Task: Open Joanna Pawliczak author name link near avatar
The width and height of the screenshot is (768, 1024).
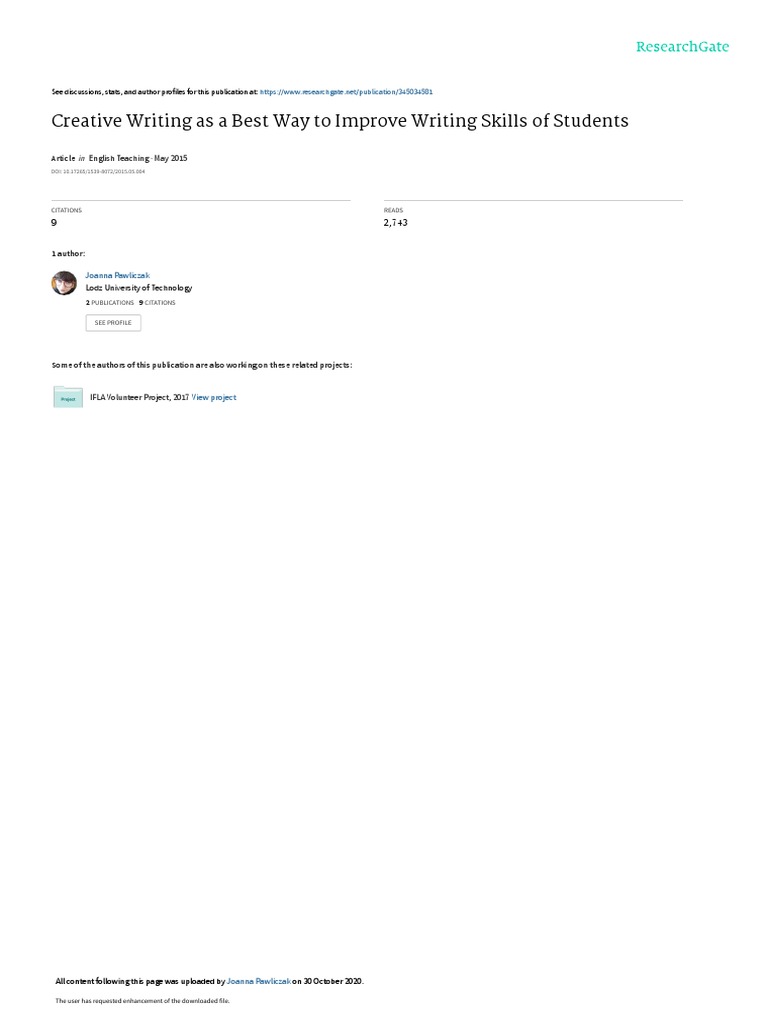Action: (x=118, y=276)
